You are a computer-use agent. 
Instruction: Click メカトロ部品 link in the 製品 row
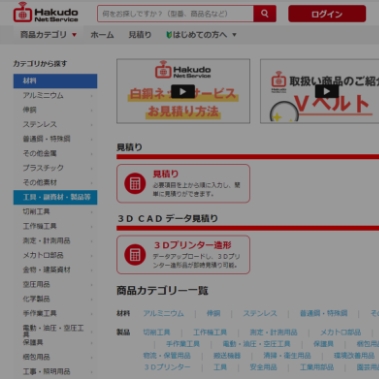[x=341, y=333]
